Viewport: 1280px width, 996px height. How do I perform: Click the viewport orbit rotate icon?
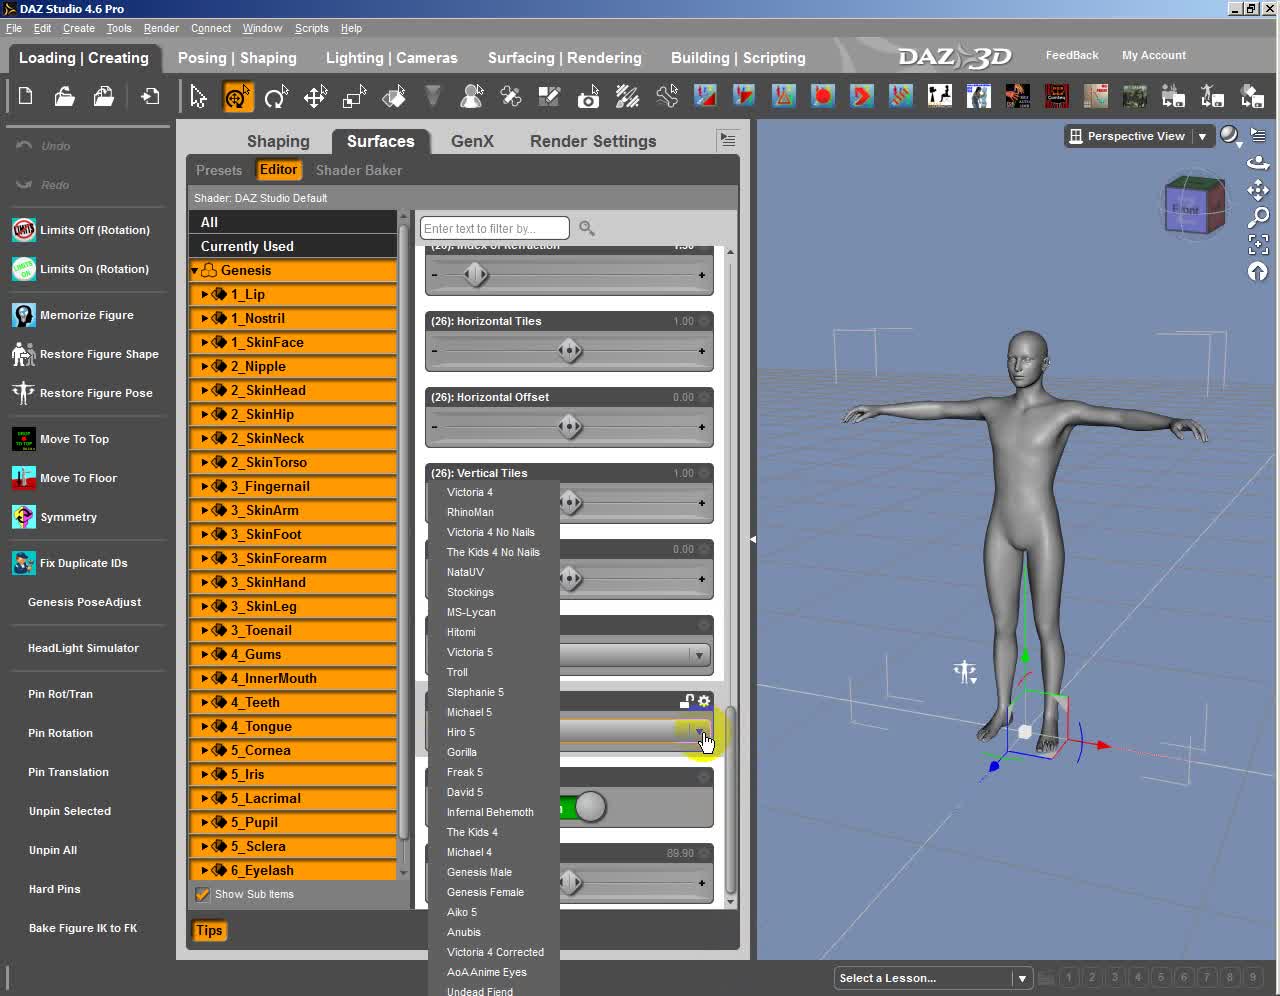(1258, 163)
